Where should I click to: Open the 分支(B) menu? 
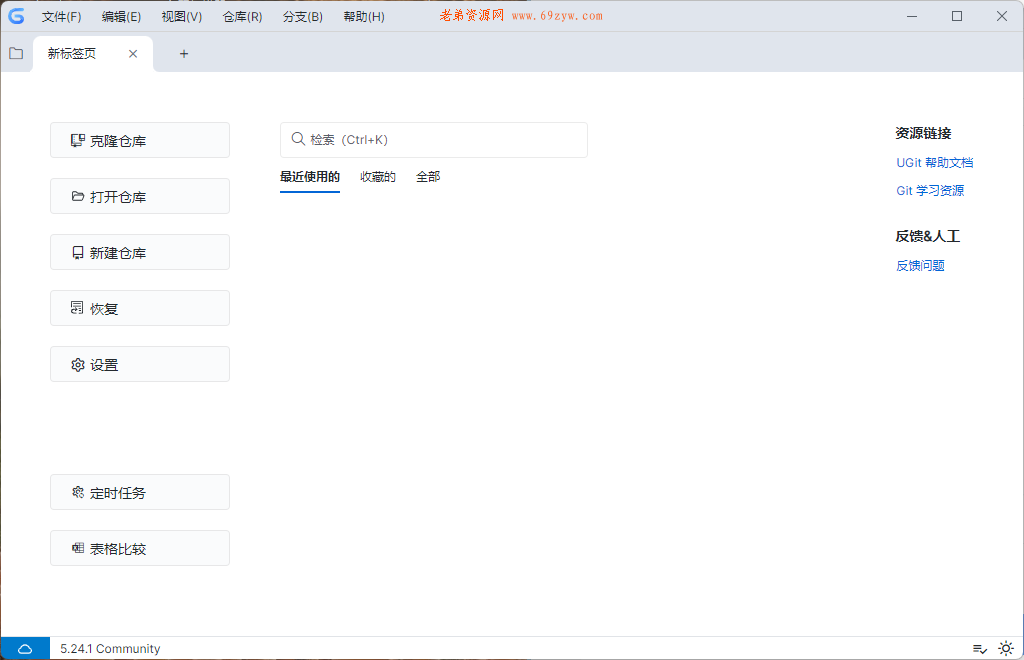coord(302,16)
